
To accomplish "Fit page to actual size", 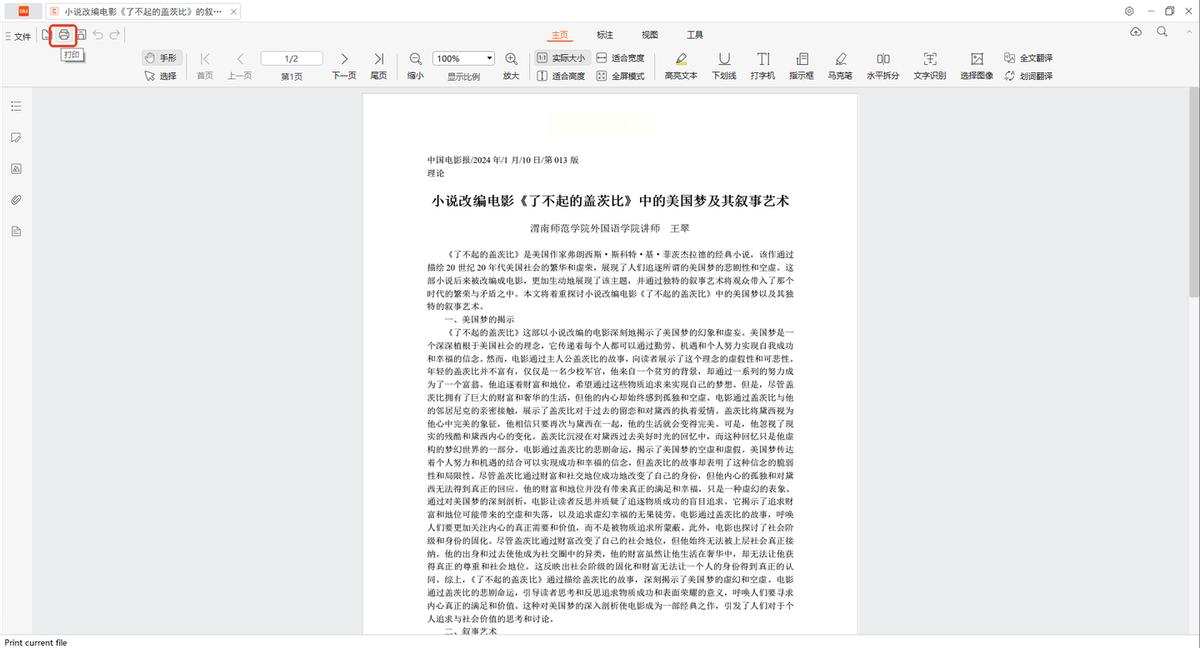I will point(563,58).
